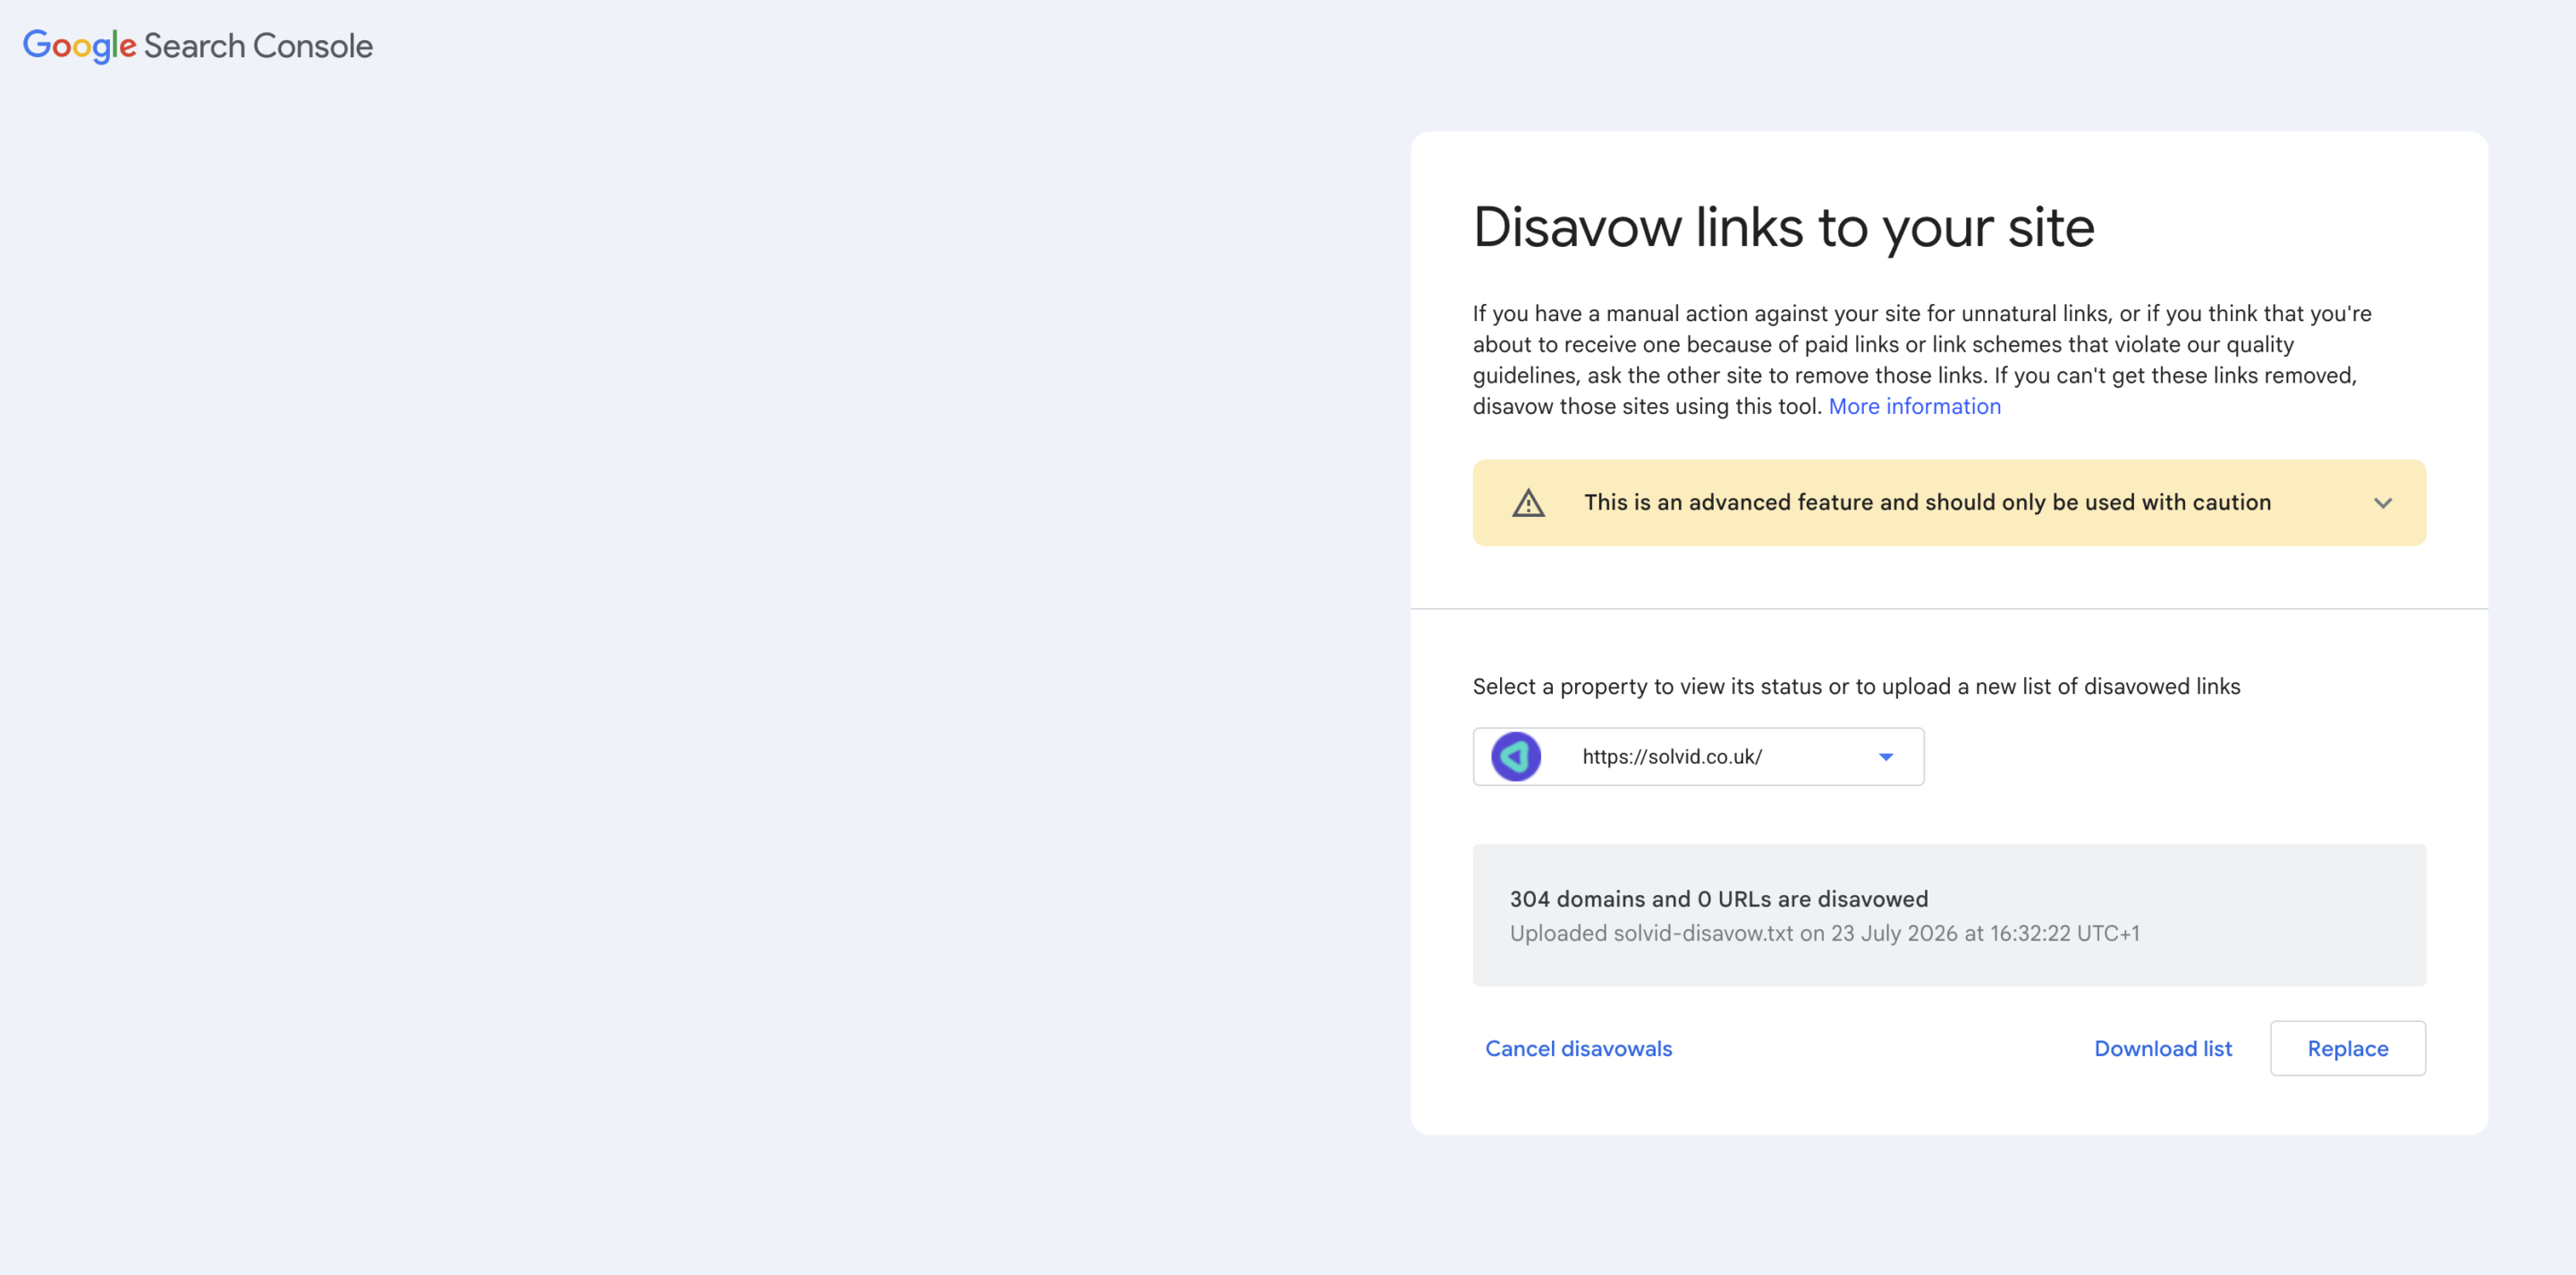This screenshot has width=2576, height=1275.
Task: Click the 'Disavow links to your site' heading
Action: [x=1784, y=227]
